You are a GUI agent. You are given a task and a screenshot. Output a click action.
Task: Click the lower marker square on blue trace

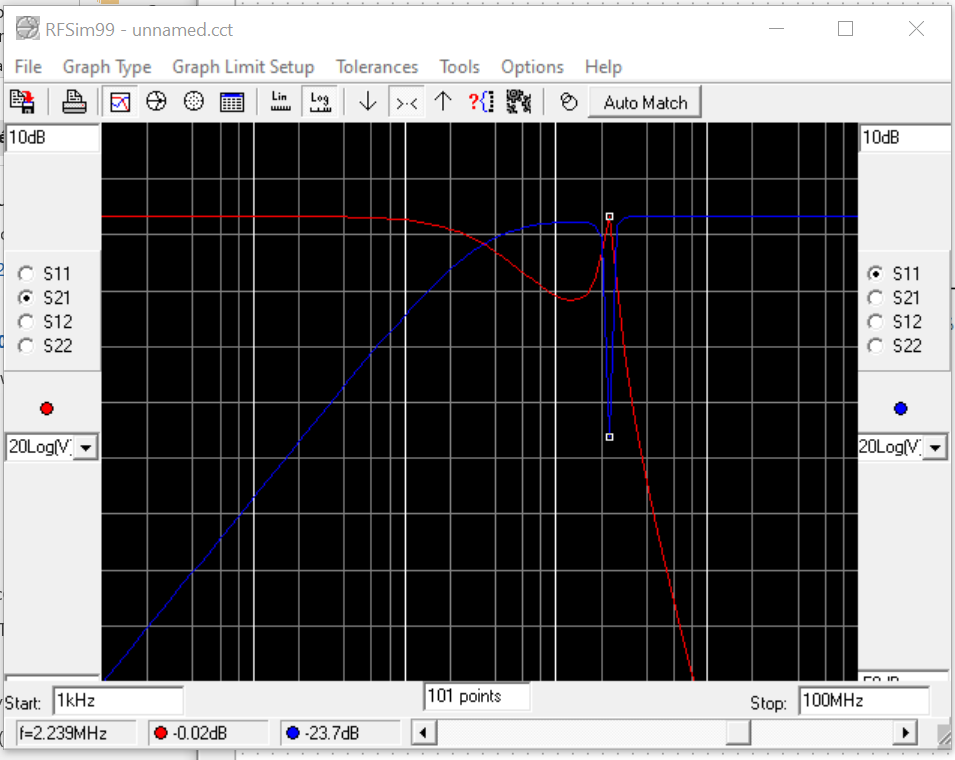coord(610,437)
